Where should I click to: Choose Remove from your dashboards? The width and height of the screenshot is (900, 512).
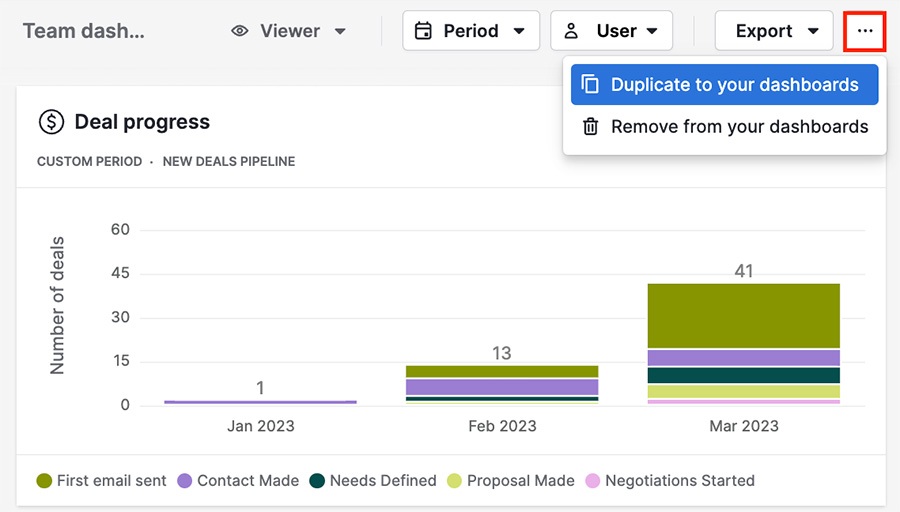(739, 127)
